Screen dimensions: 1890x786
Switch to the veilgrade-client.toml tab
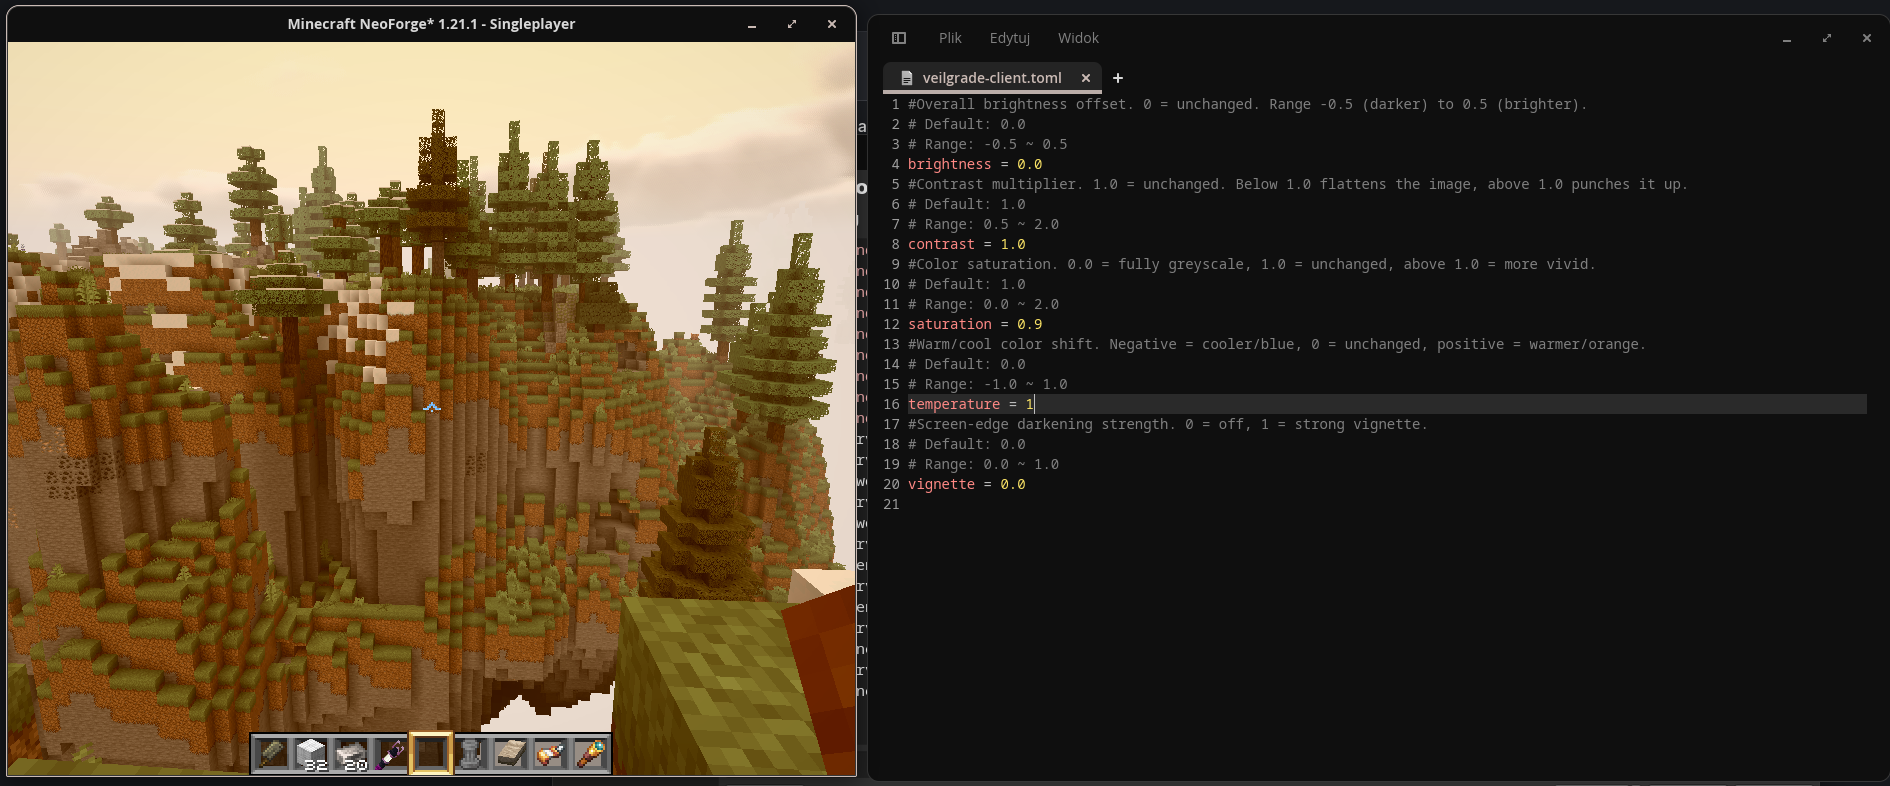point(992,78)
